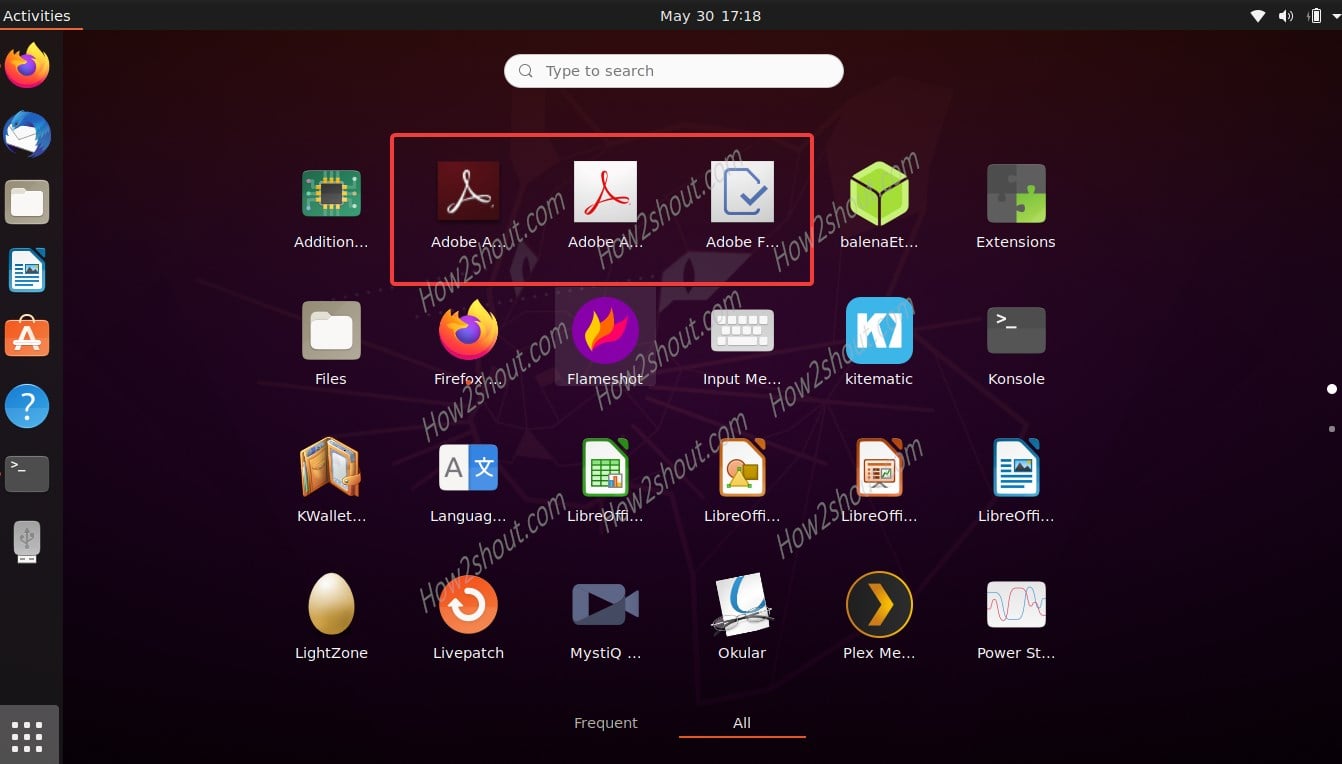1342x764 pixels.
Task: Open the Flameshot screenshot tool
Action: click(605, 330)
